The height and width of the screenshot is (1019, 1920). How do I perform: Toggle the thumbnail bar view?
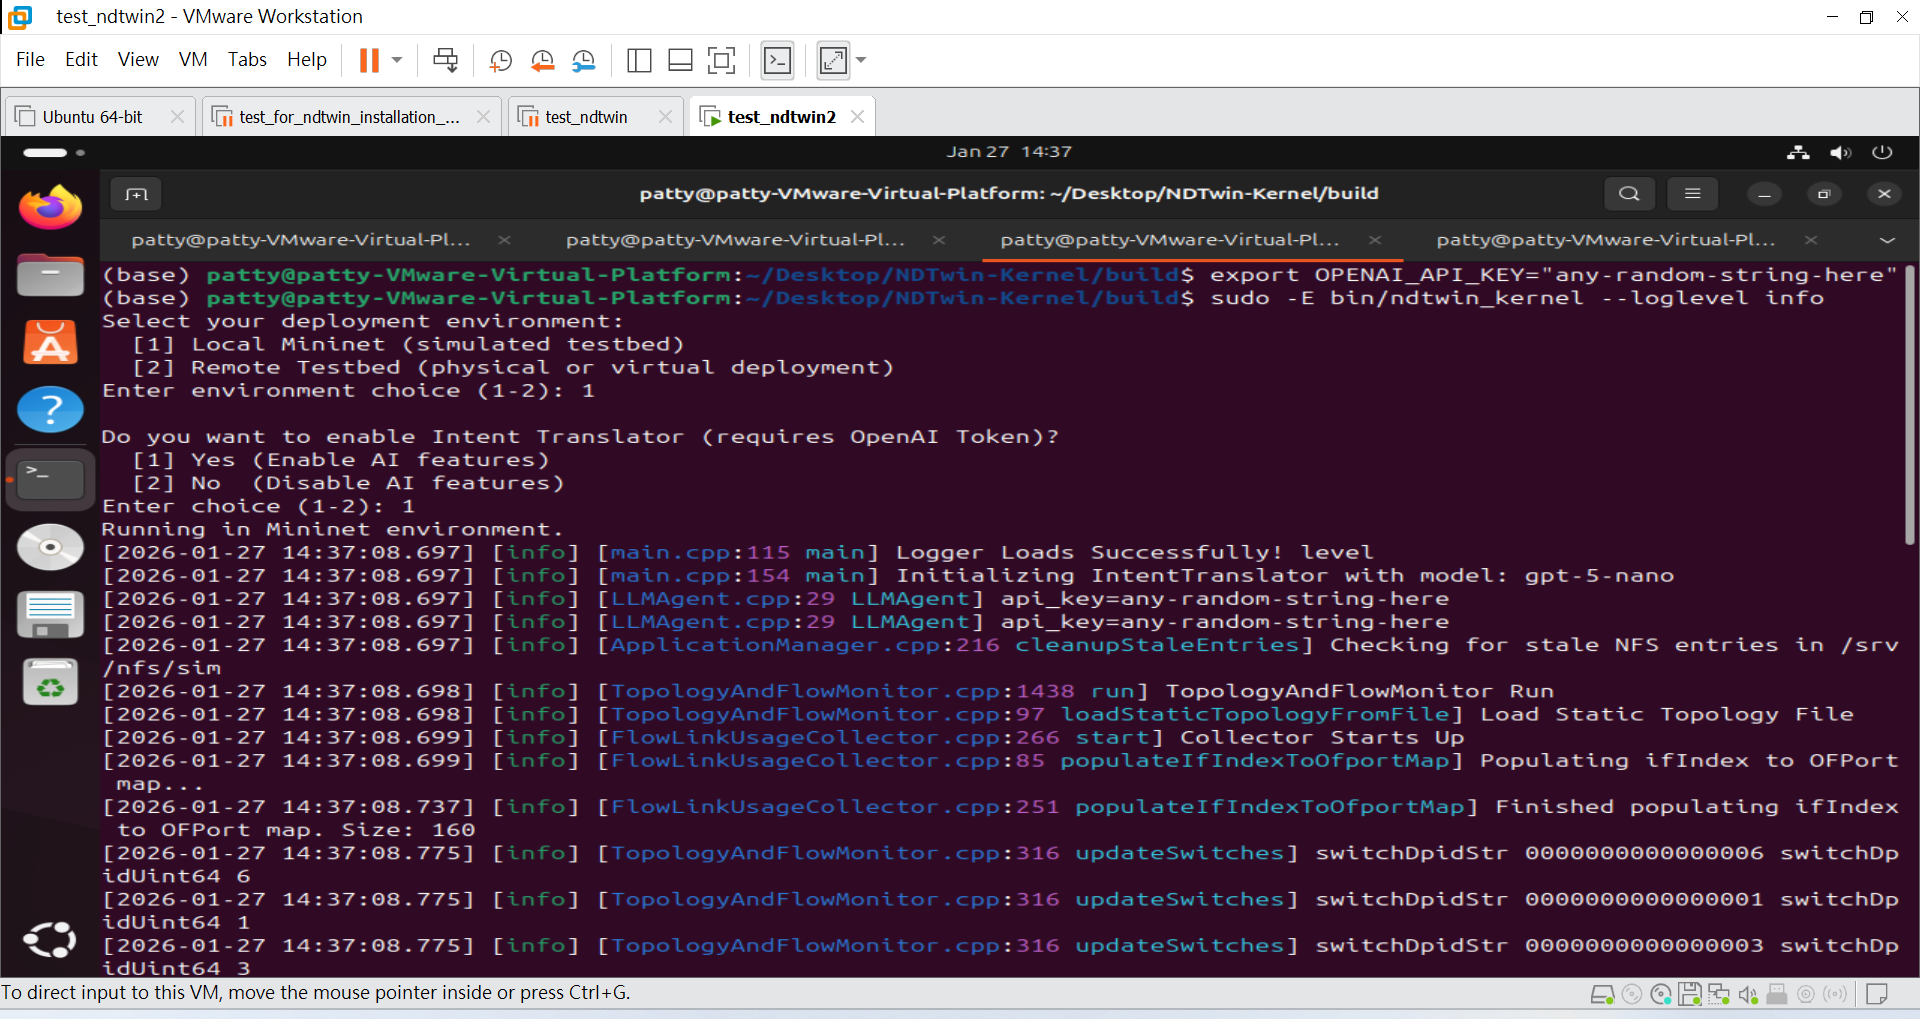click(680, 61)
